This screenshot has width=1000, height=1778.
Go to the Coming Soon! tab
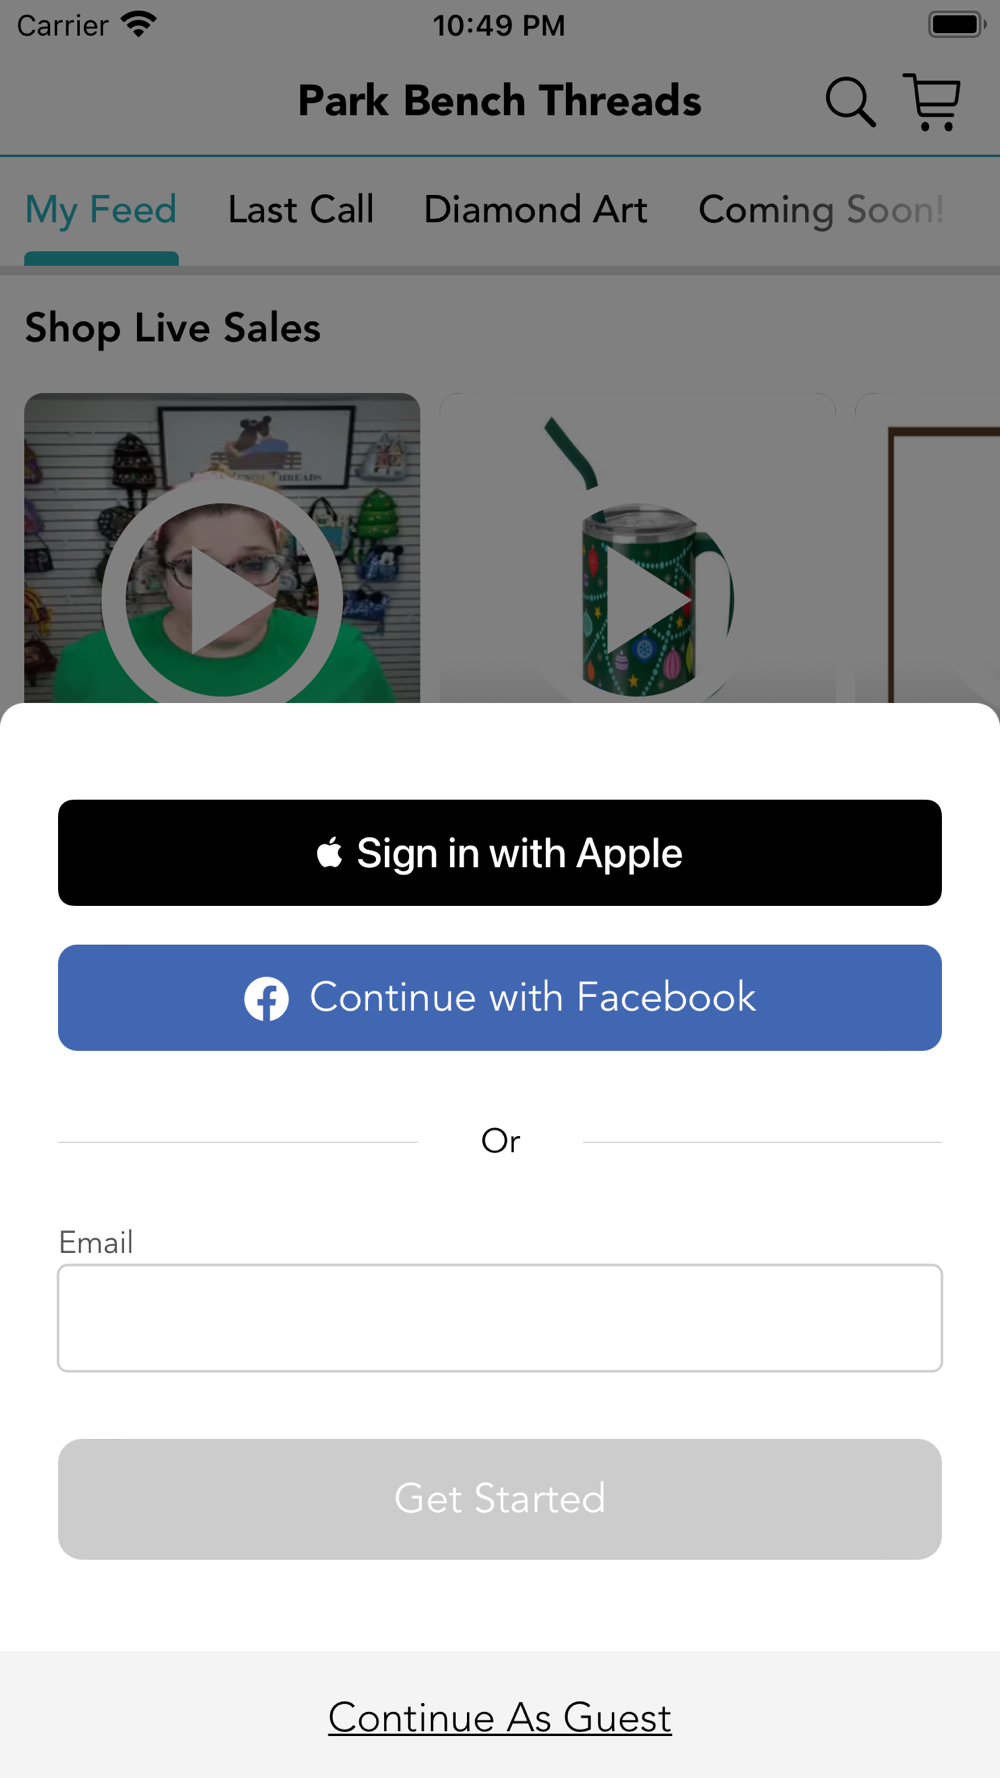(821, 210)
